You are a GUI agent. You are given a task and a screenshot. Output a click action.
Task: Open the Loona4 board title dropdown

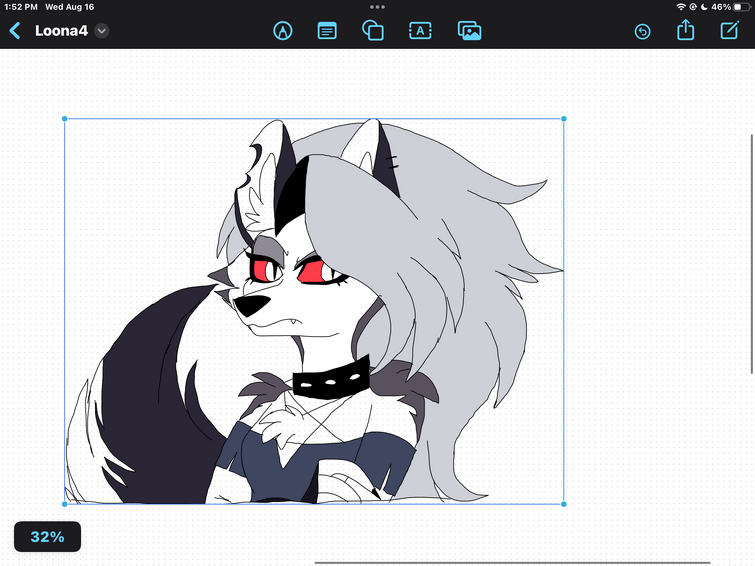click(102, 31)
